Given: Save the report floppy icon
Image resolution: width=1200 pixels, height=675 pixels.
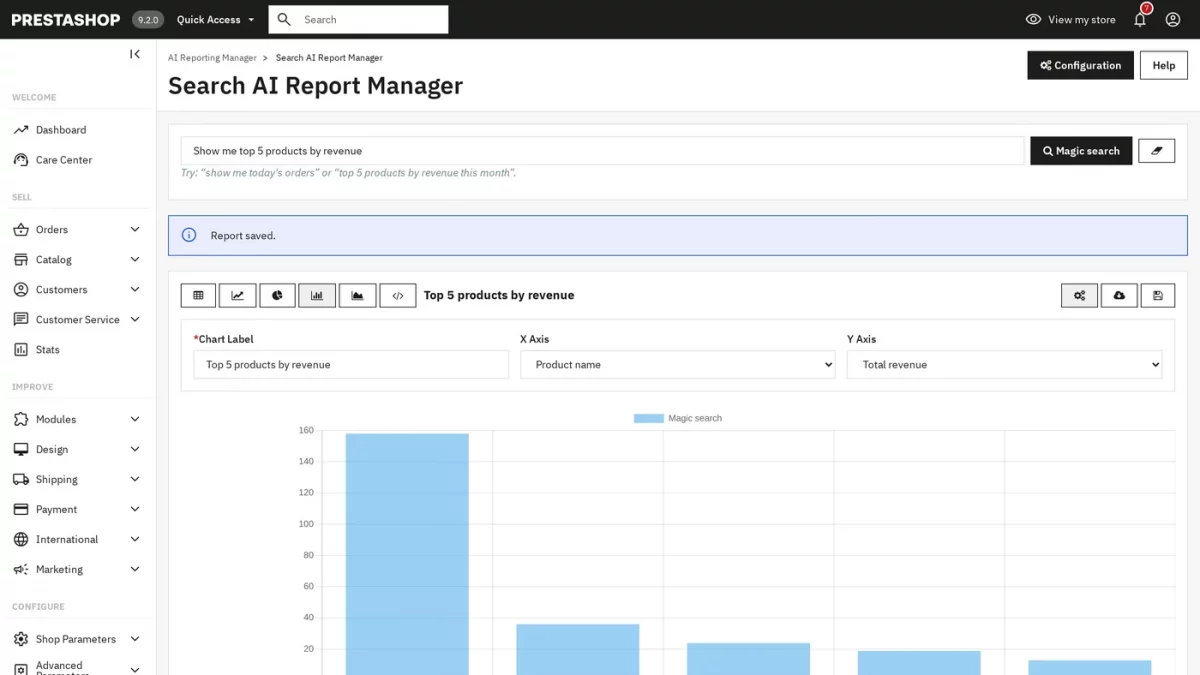Looking at the screenshot, I should tap(1158, 295).
